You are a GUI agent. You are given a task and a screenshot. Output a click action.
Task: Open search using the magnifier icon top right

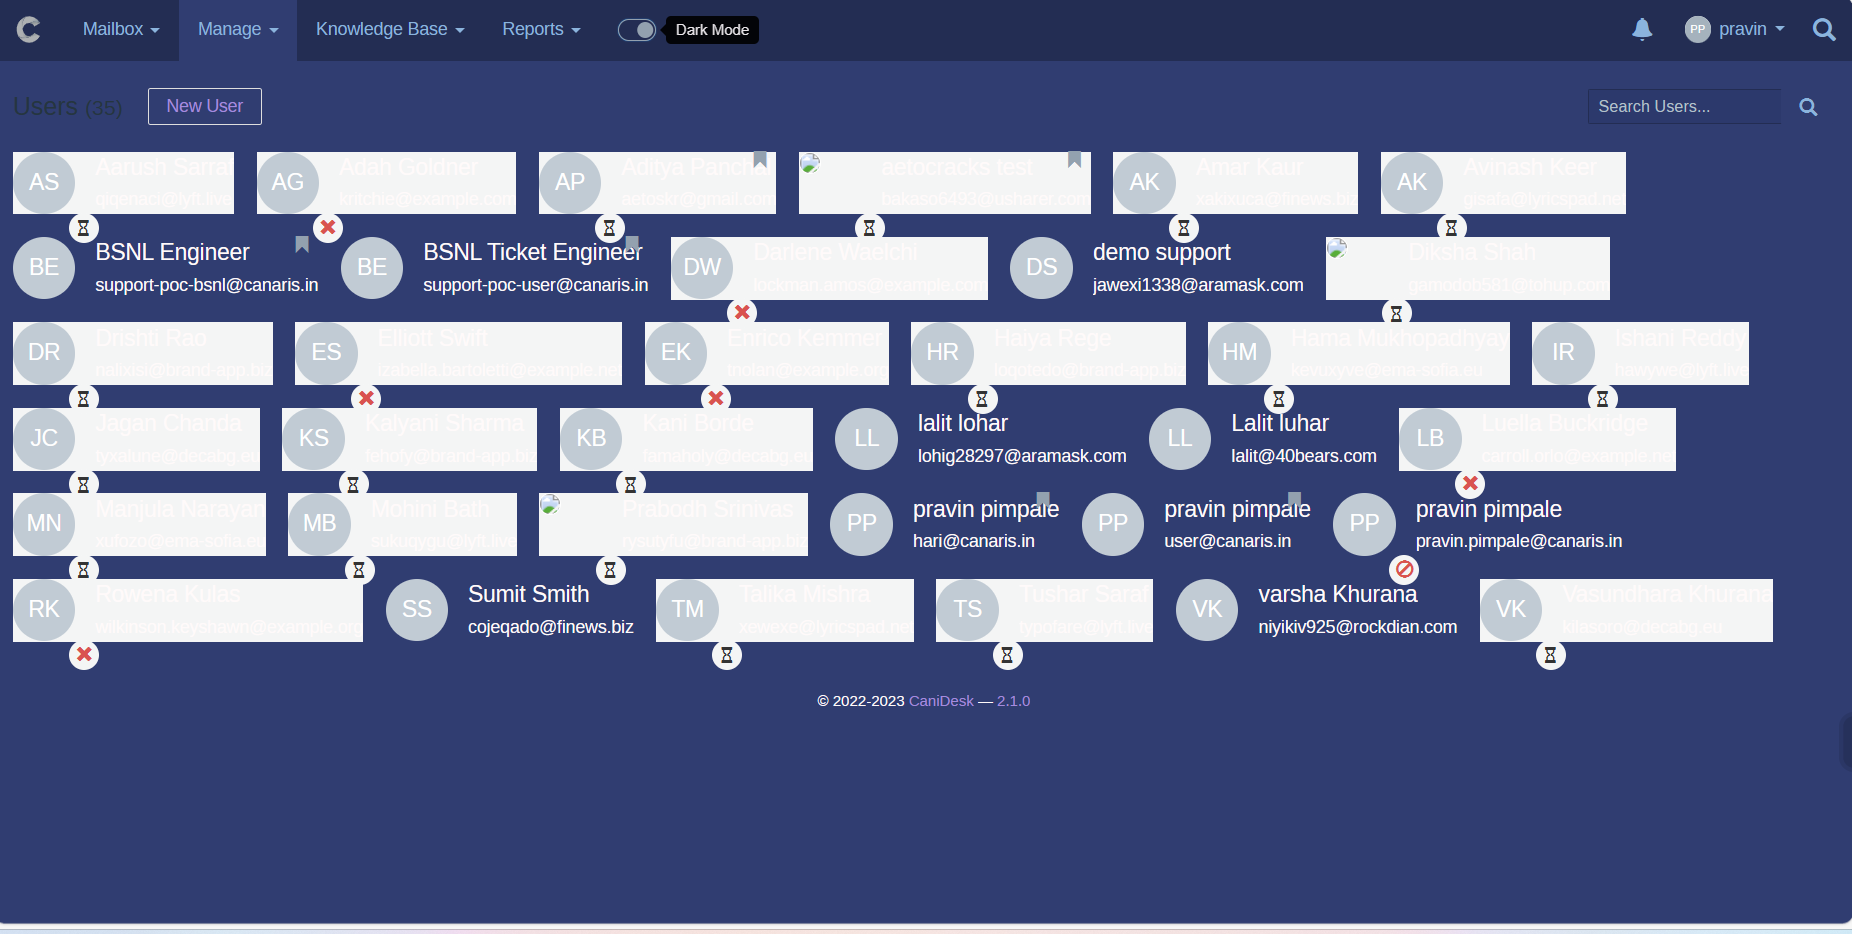point(1824,29)
